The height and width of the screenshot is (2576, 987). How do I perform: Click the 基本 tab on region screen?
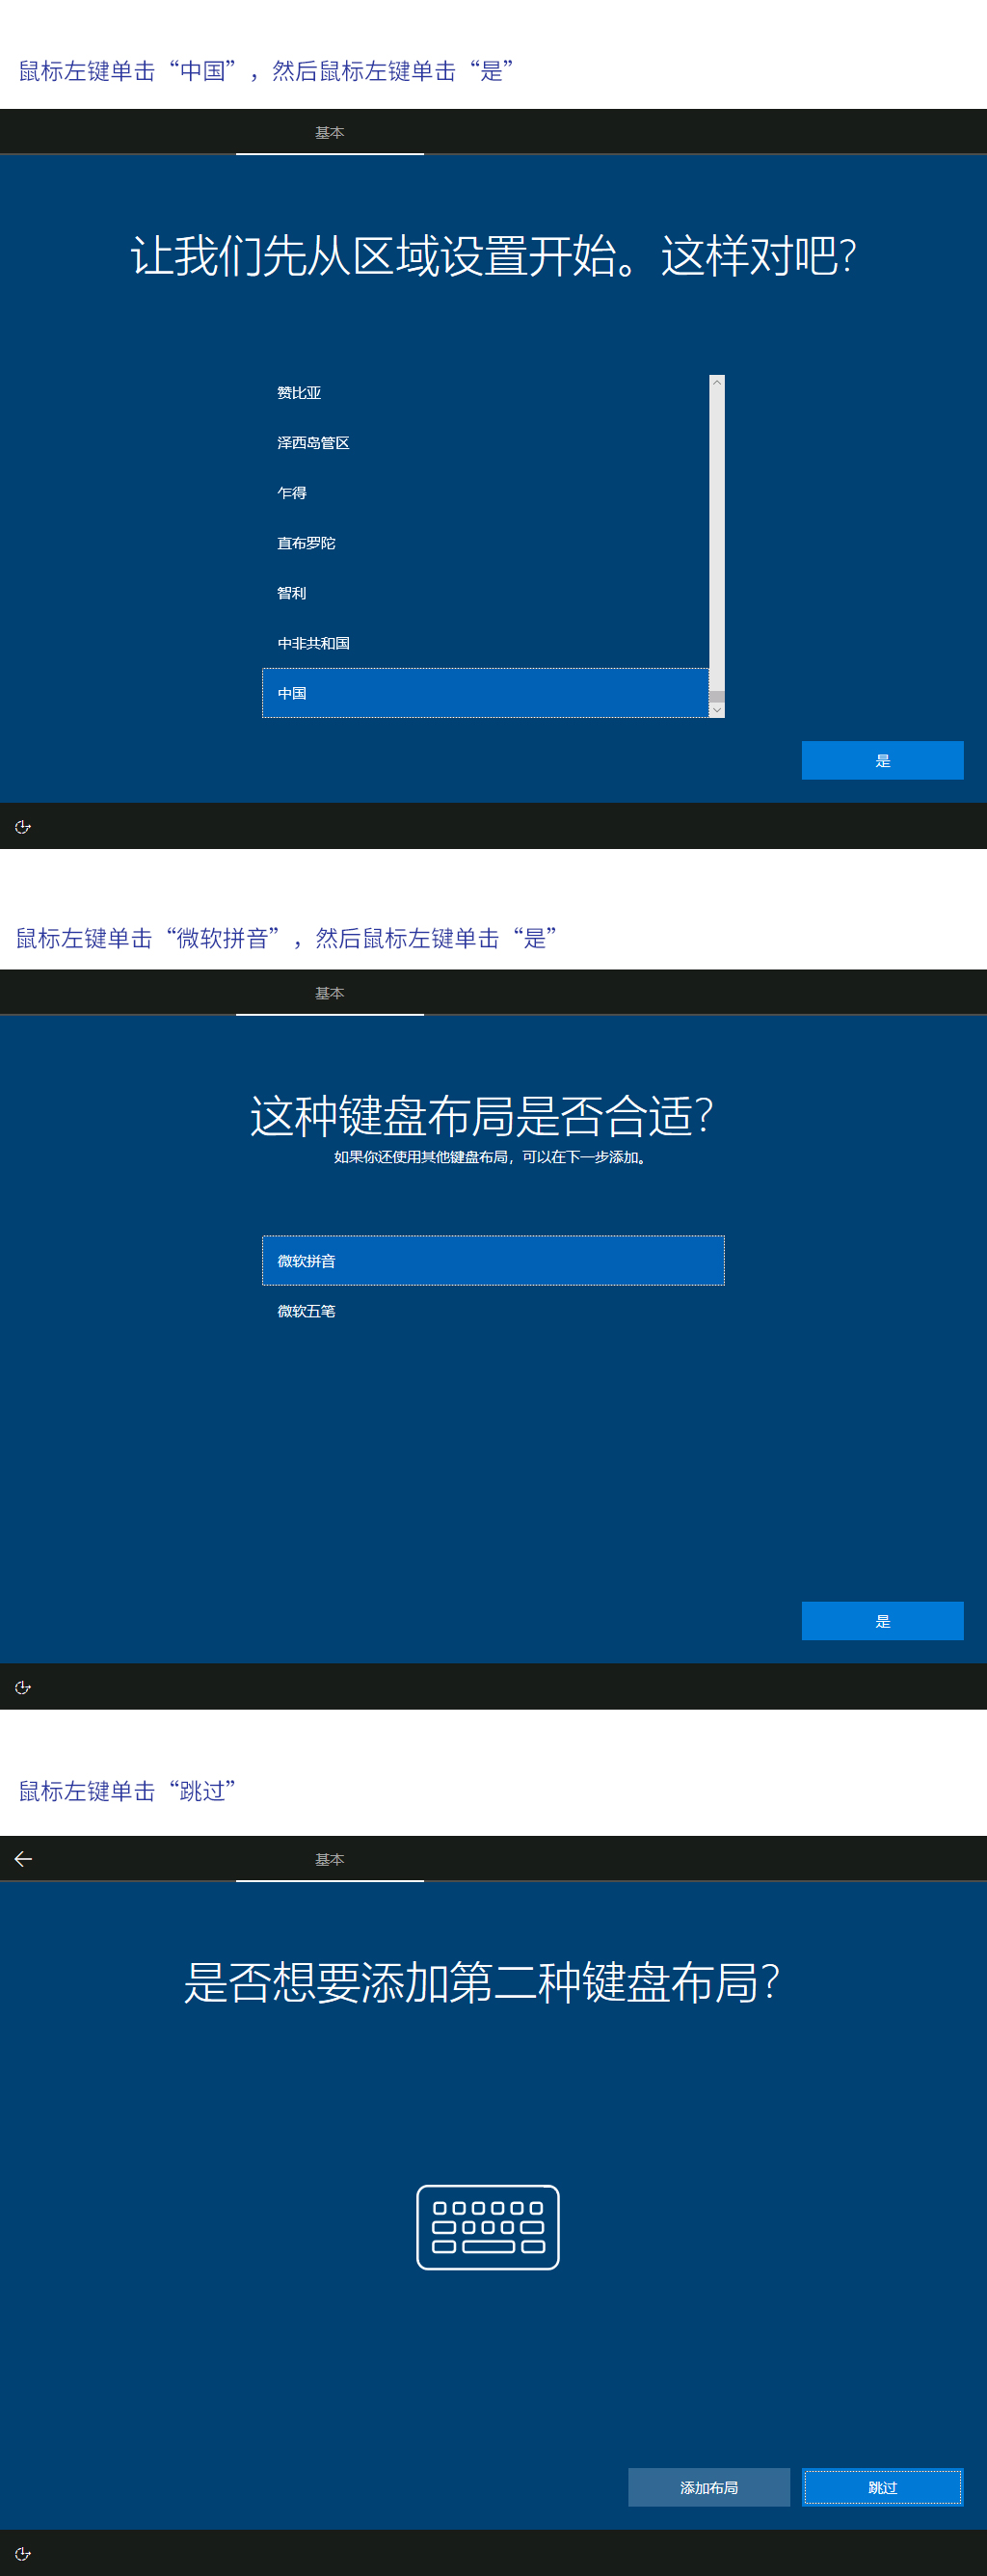(330, 132)
